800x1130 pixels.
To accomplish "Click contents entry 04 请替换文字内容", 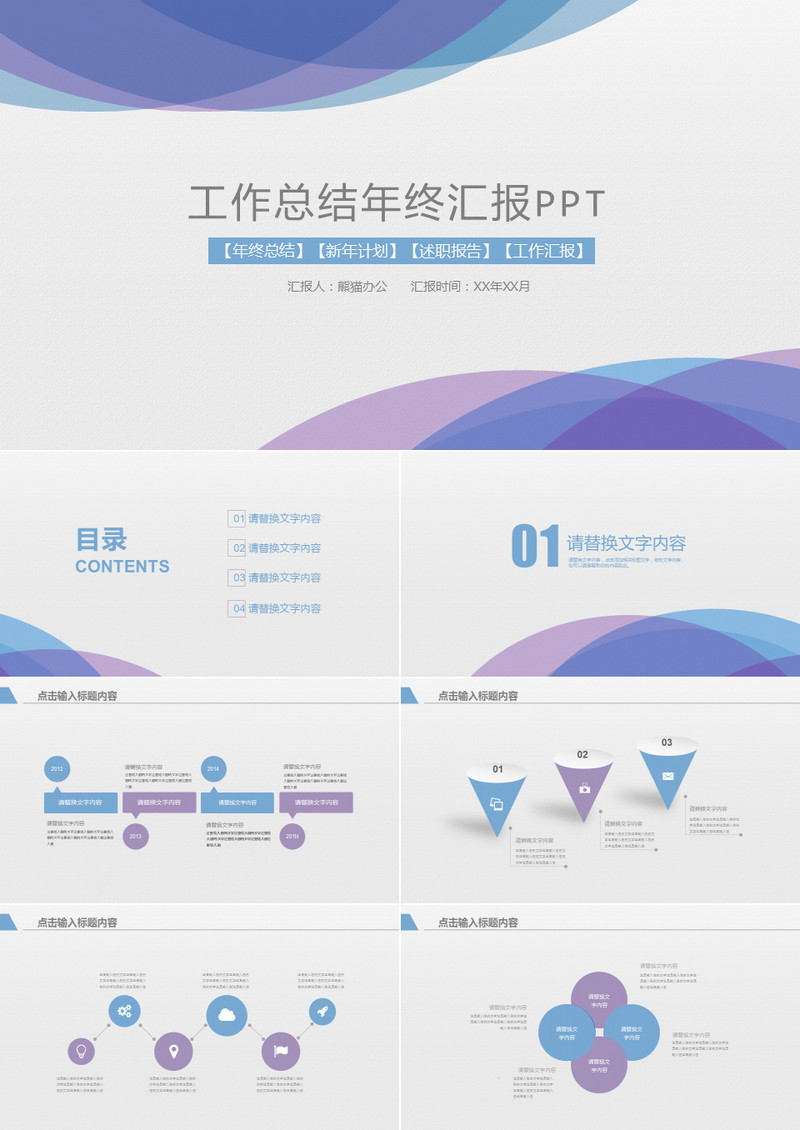I will (275, 608).
